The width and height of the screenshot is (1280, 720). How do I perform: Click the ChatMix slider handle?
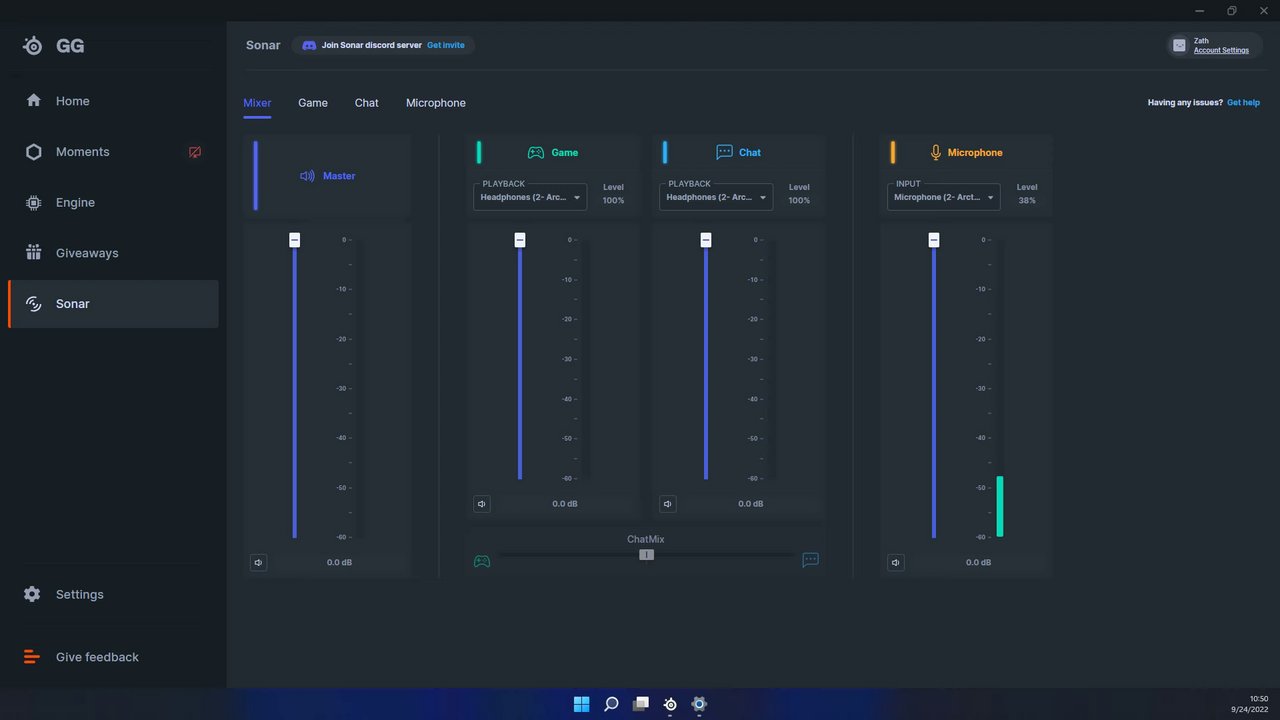click(x=647, y=555)
